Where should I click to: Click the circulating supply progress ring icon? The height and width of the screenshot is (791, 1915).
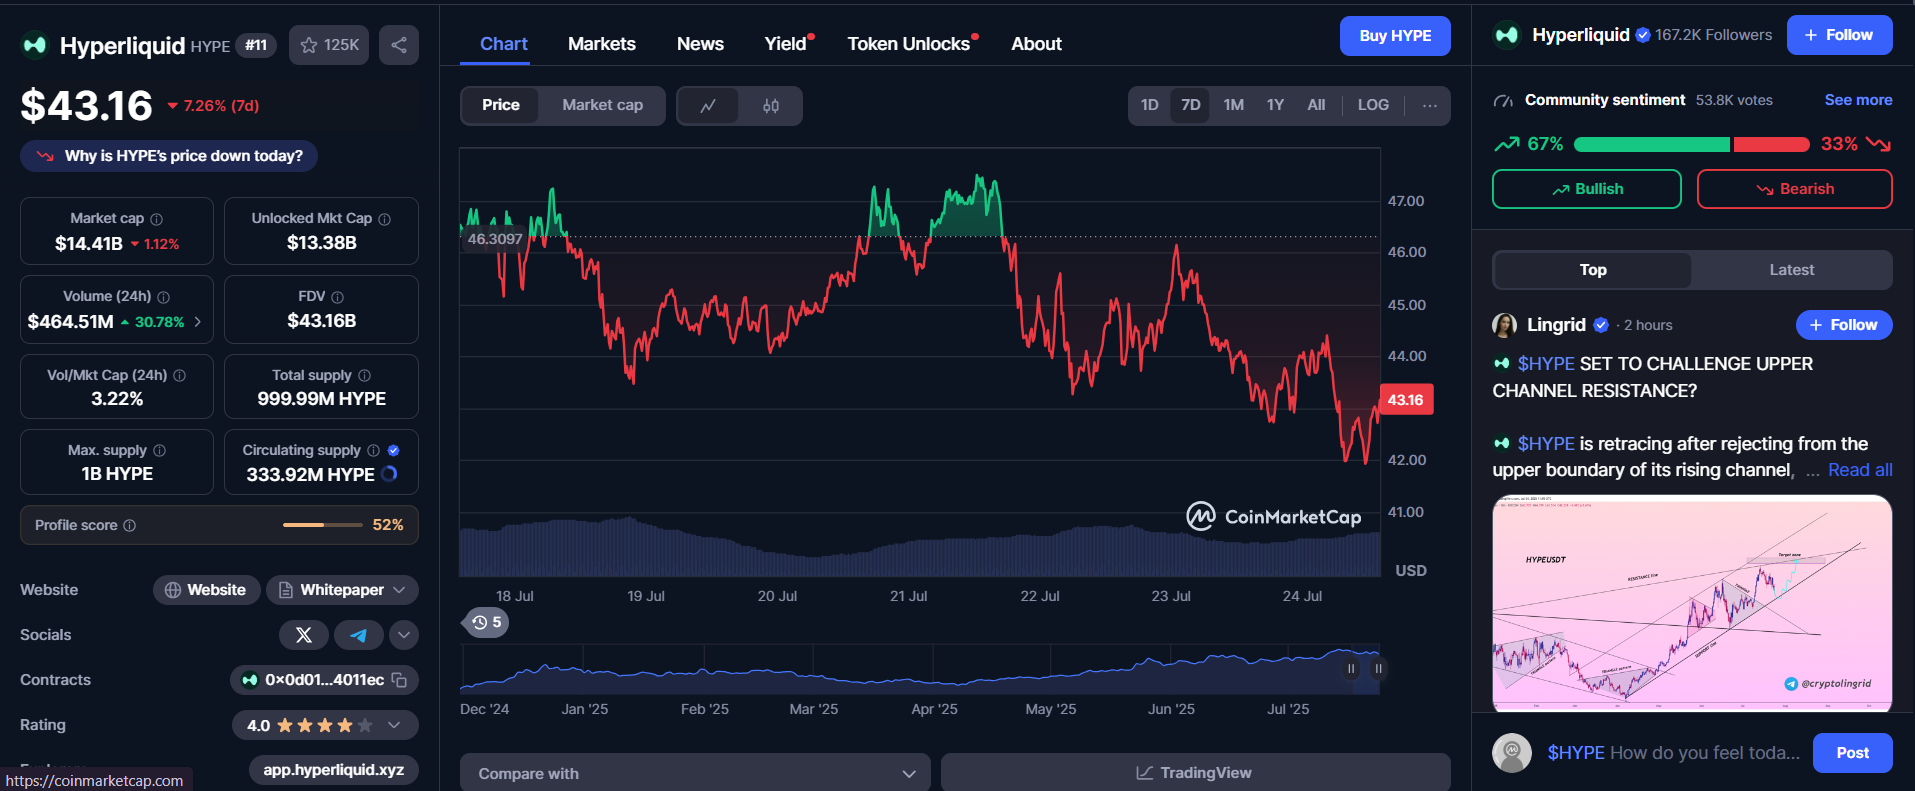click(x=389, y=474)
